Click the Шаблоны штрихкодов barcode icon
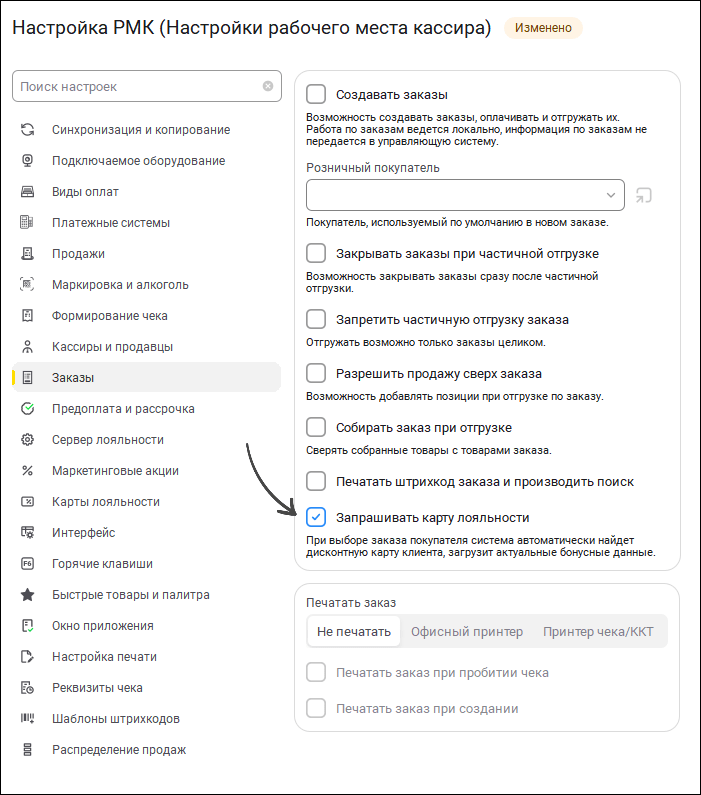Viewport: 701px width, 795px height. click(x=28, y=719)
